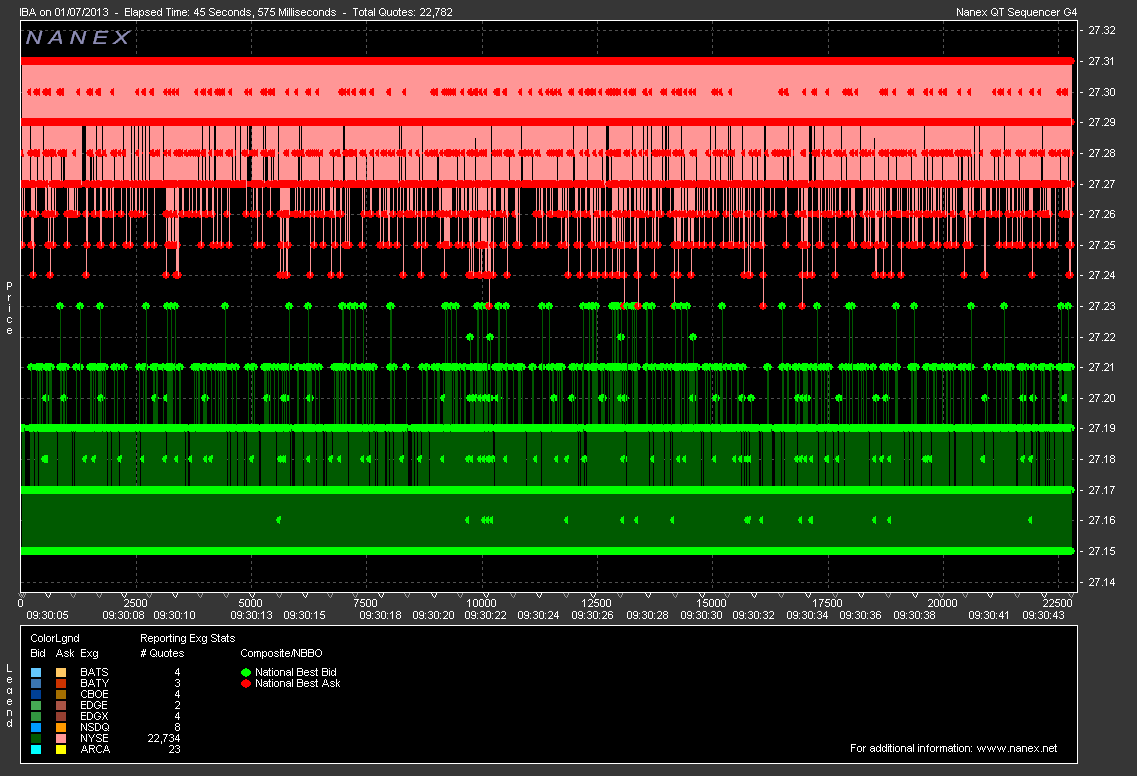Click the NYSE bid color swatch
The height and width of the screenshot is (776, 1137).
coord(37,738)
